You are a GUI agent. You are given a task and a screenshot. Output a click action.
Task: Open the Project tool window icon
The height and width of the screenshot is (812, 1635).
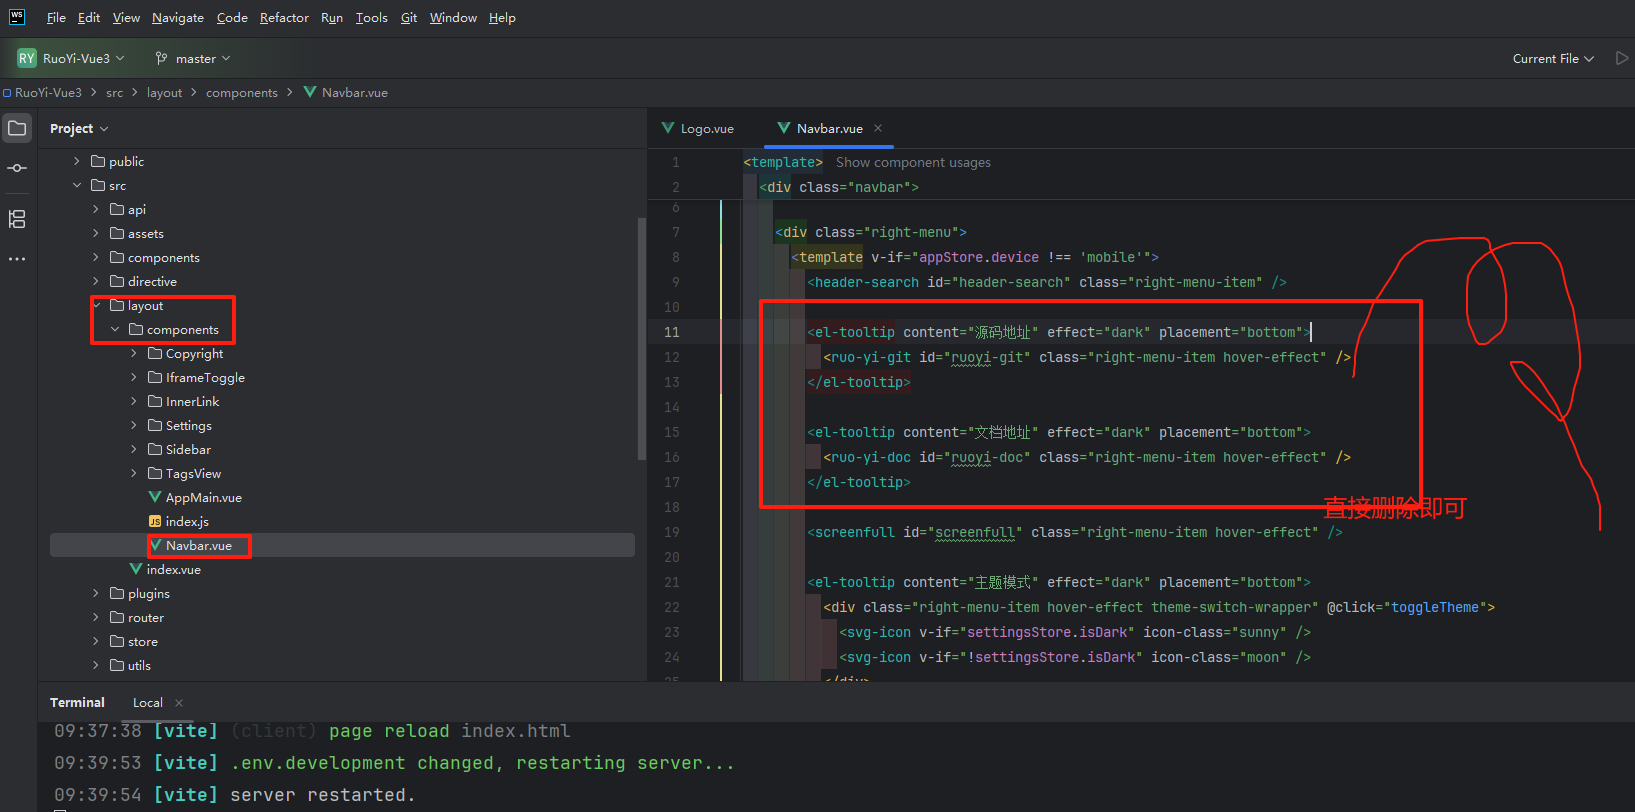pyautogui.click(x=17, y=128)
